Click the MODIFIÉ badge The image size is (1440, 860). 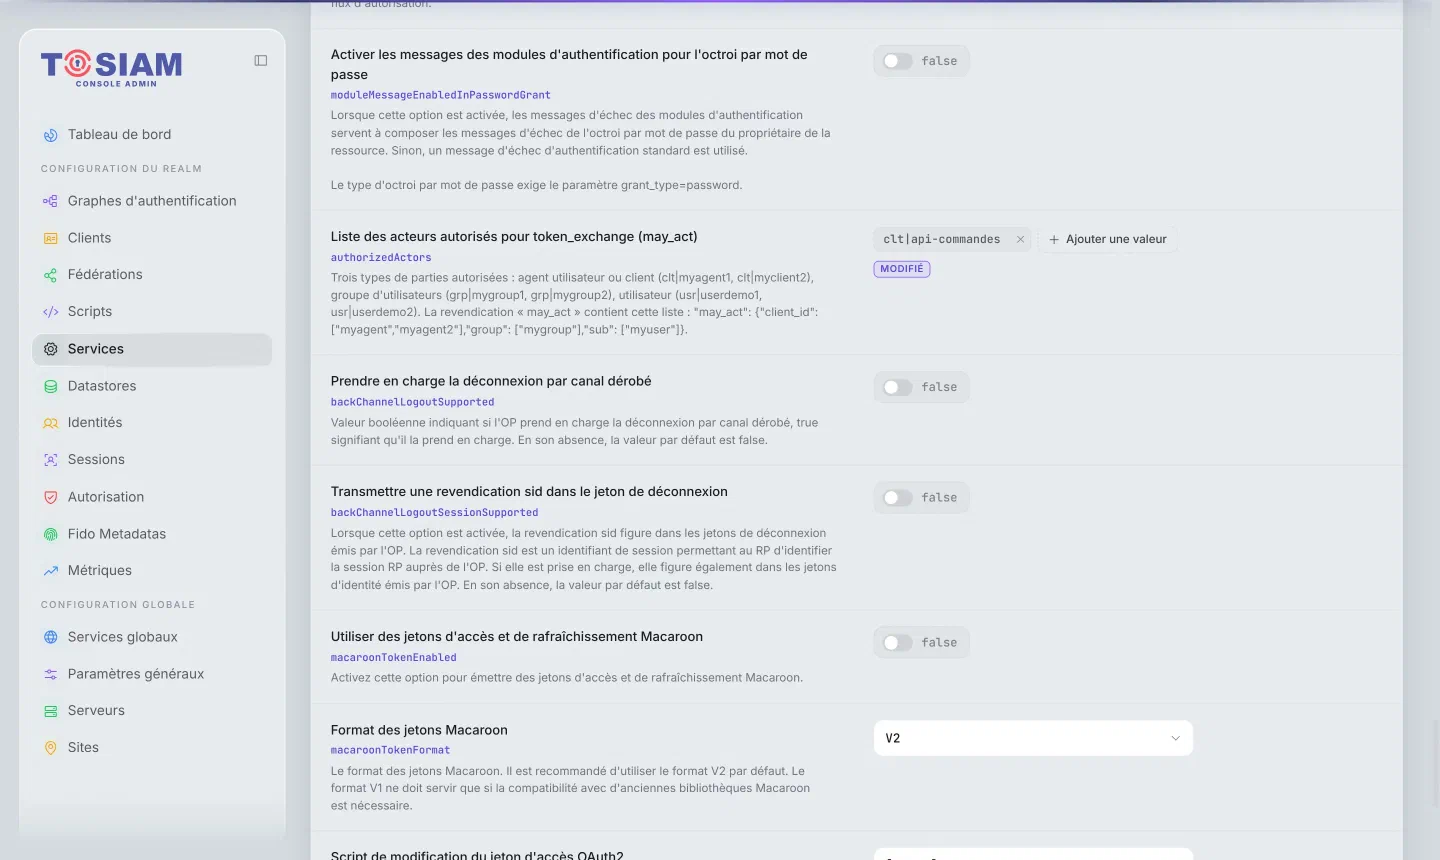902,269
